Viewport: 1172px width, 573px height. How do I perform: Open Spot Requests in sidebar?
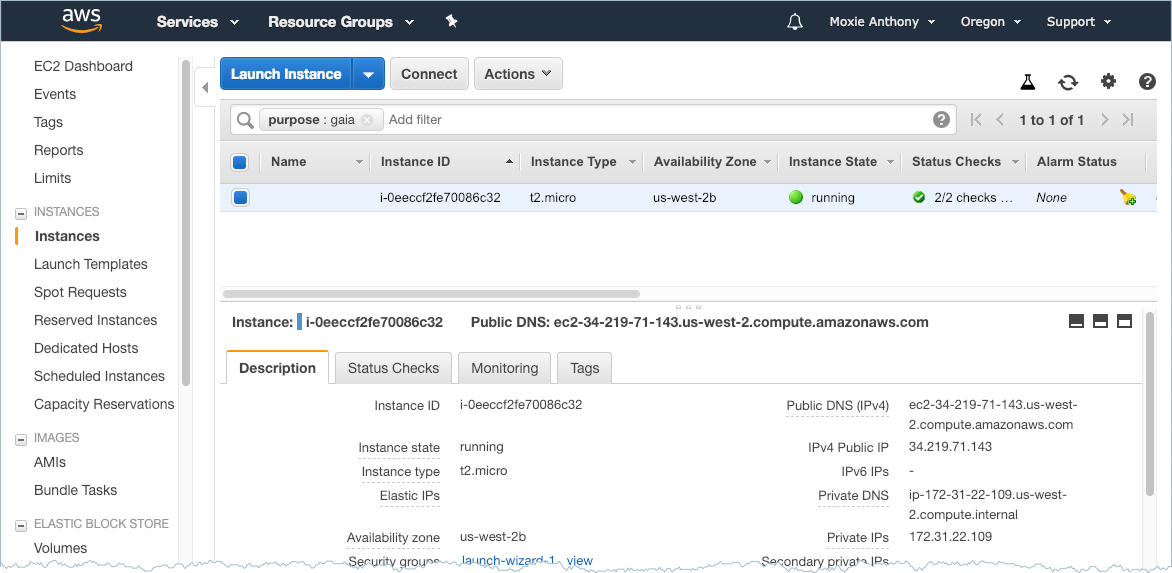[x=80, y=292]
